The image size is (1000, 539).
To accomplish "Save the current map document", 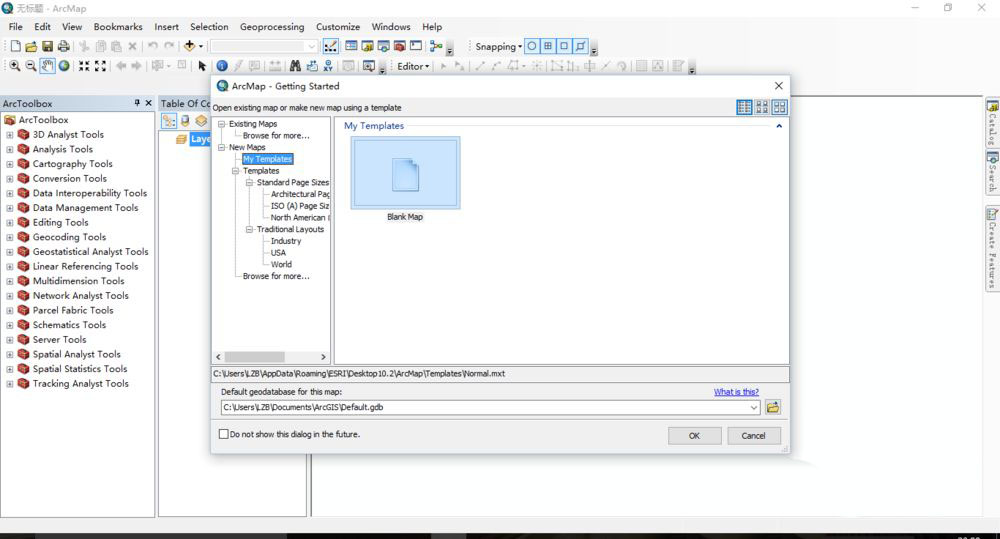I will click(47, 46).
